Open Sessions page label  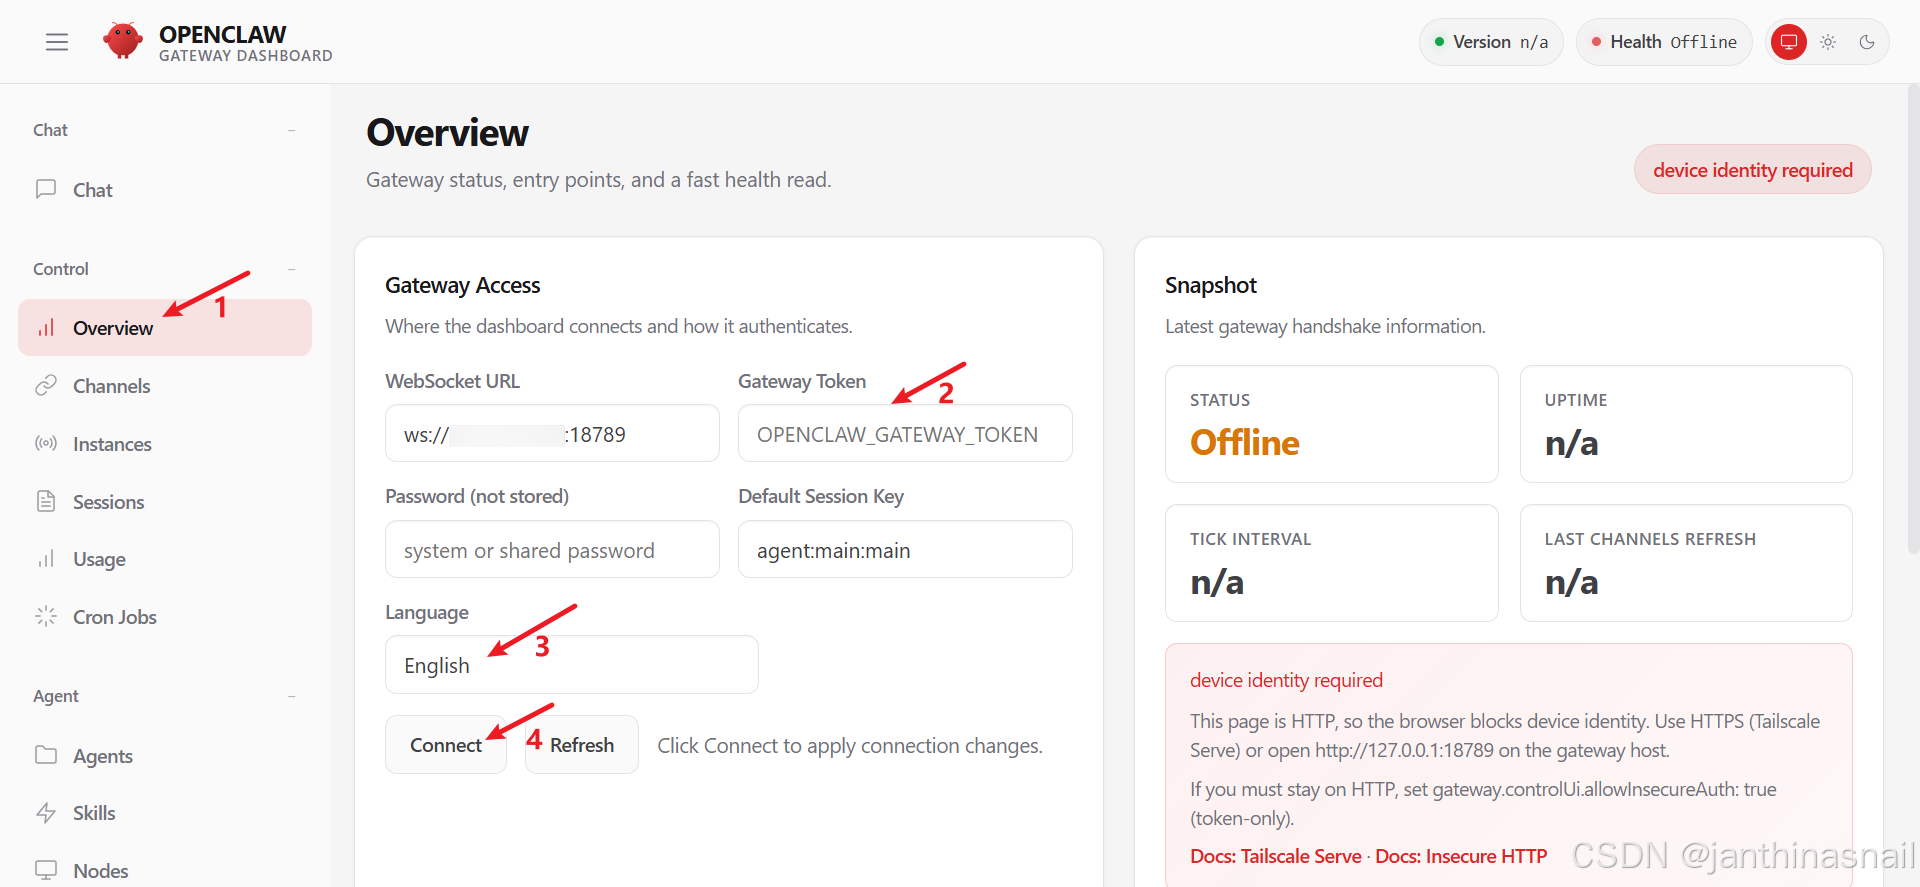[109, 502]
